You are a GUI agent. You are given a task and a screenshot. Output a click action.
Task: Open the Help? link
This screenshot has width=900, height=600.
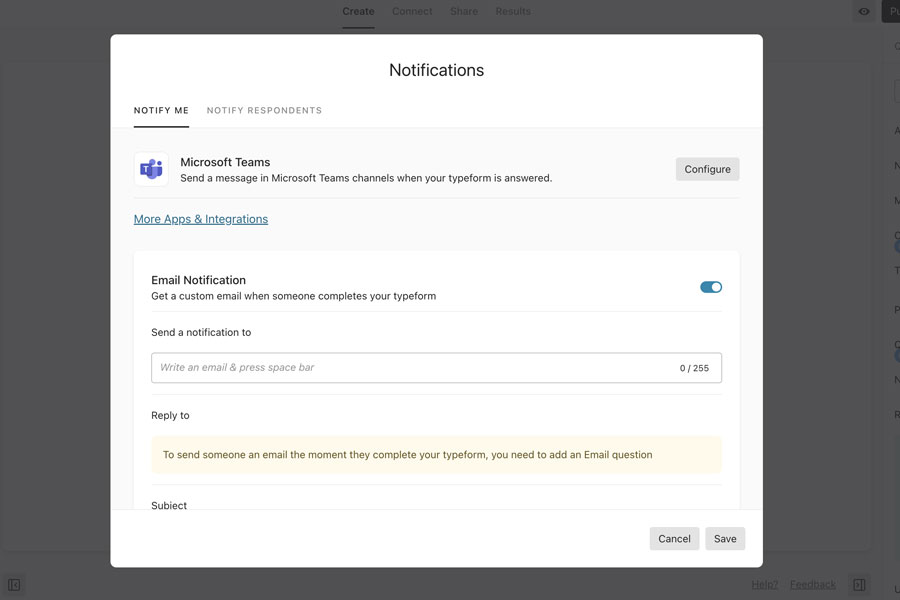[x=765, y=584]
